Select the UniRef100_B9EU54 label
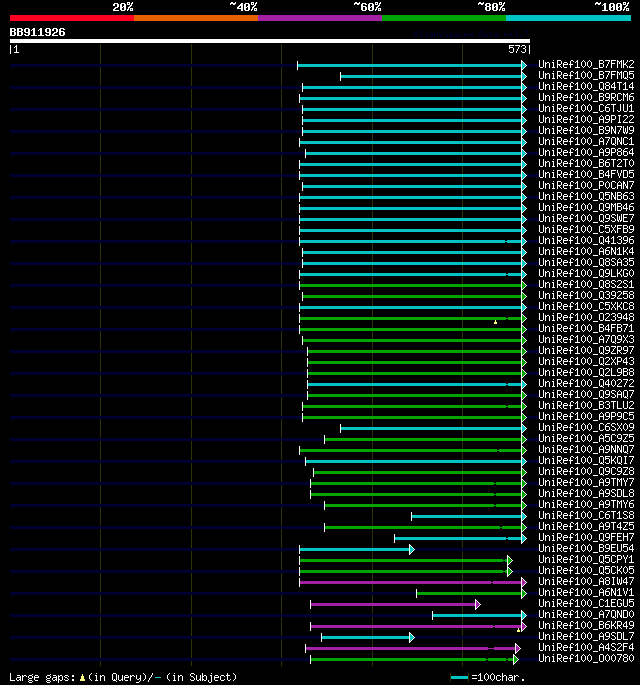Viewport: 640px width, 685px height. pyautogui.click(x=586, y=548)
